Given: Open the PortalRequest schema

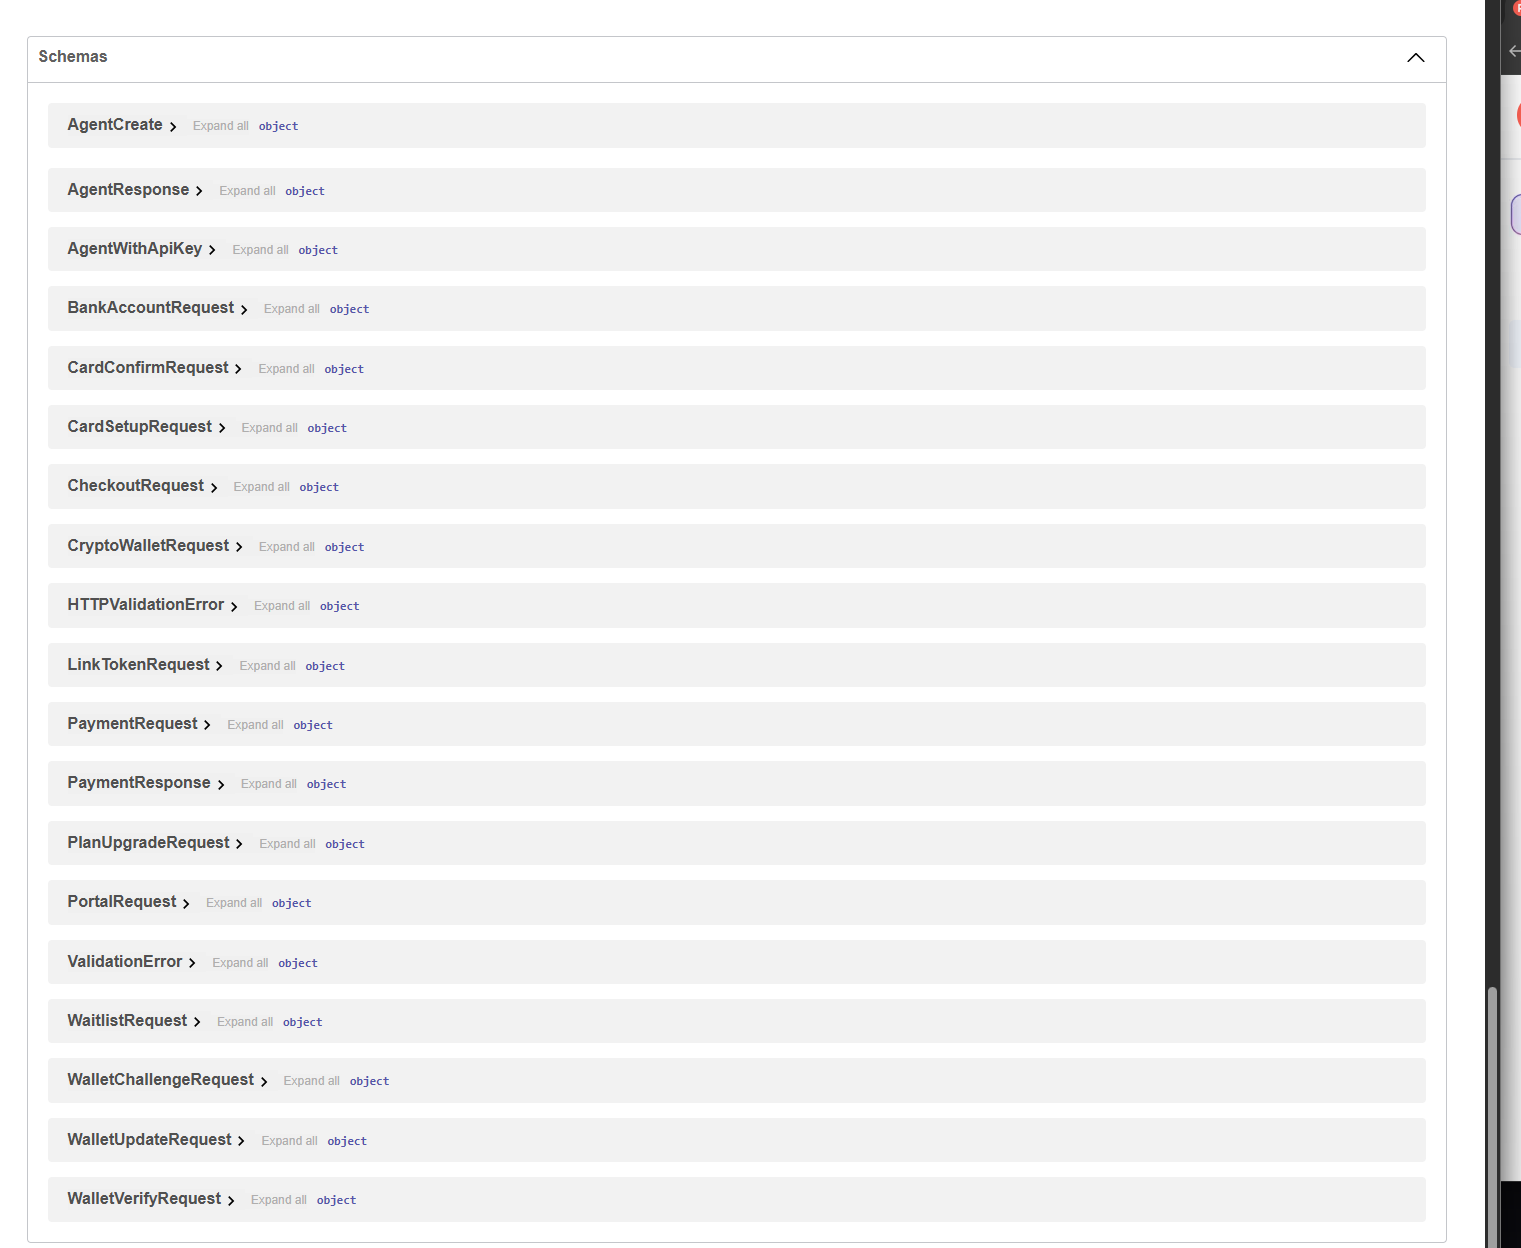Looking at the screenshot, I should coord(120,902).
